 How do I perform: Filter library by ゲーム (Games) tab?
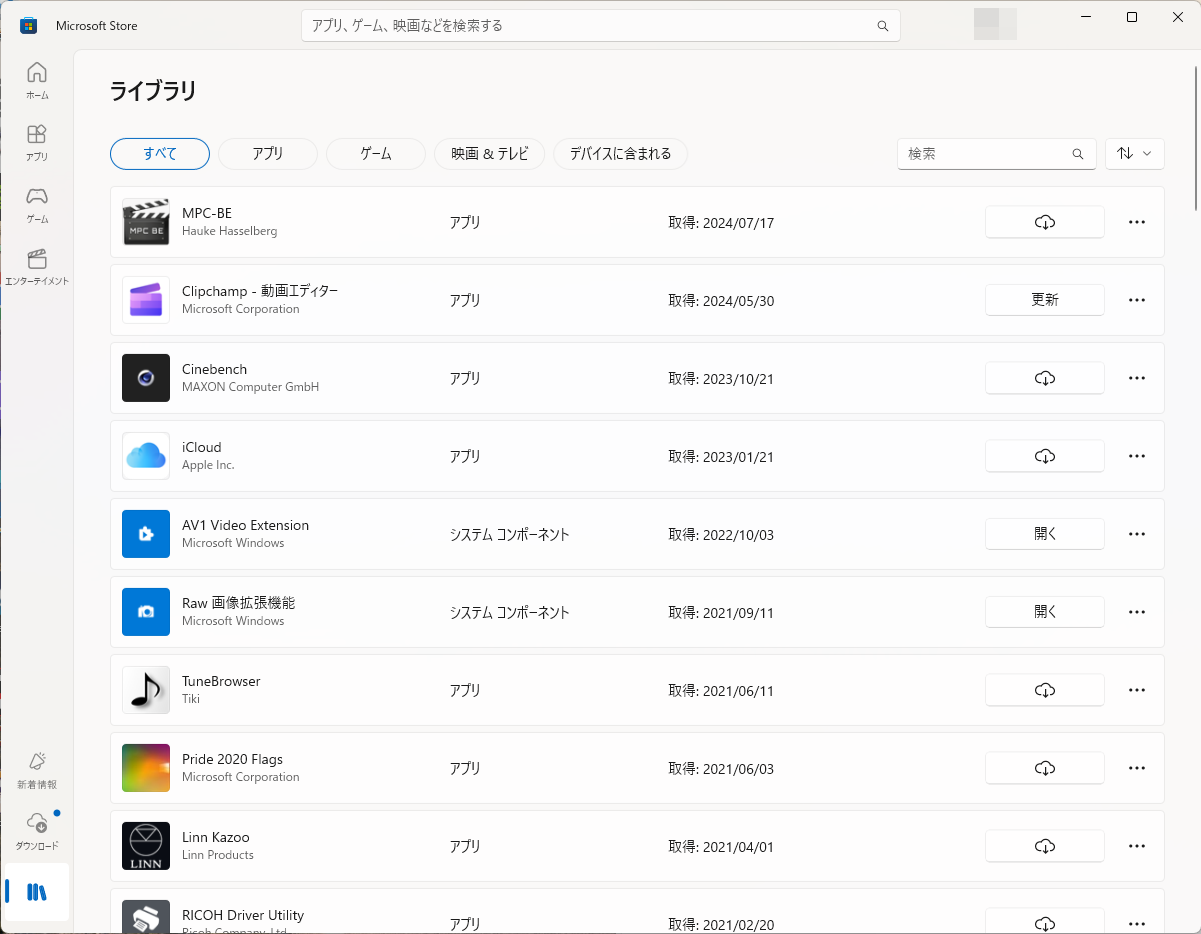(376, 154)
